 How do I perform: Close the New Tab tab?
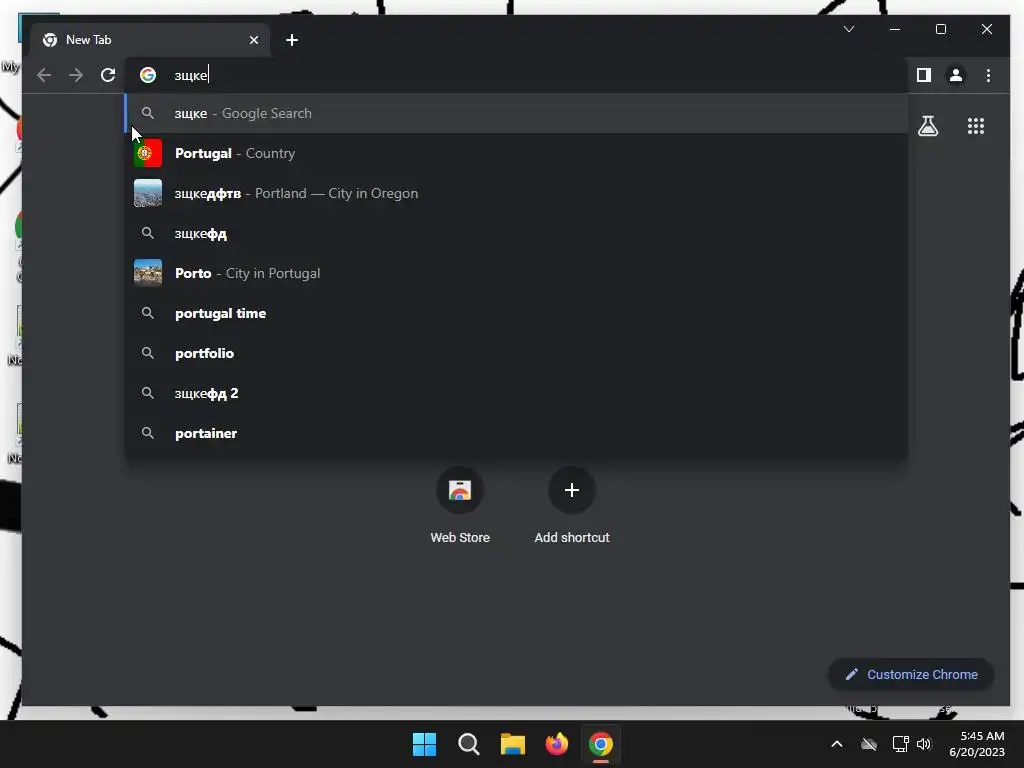click(254, 40)
